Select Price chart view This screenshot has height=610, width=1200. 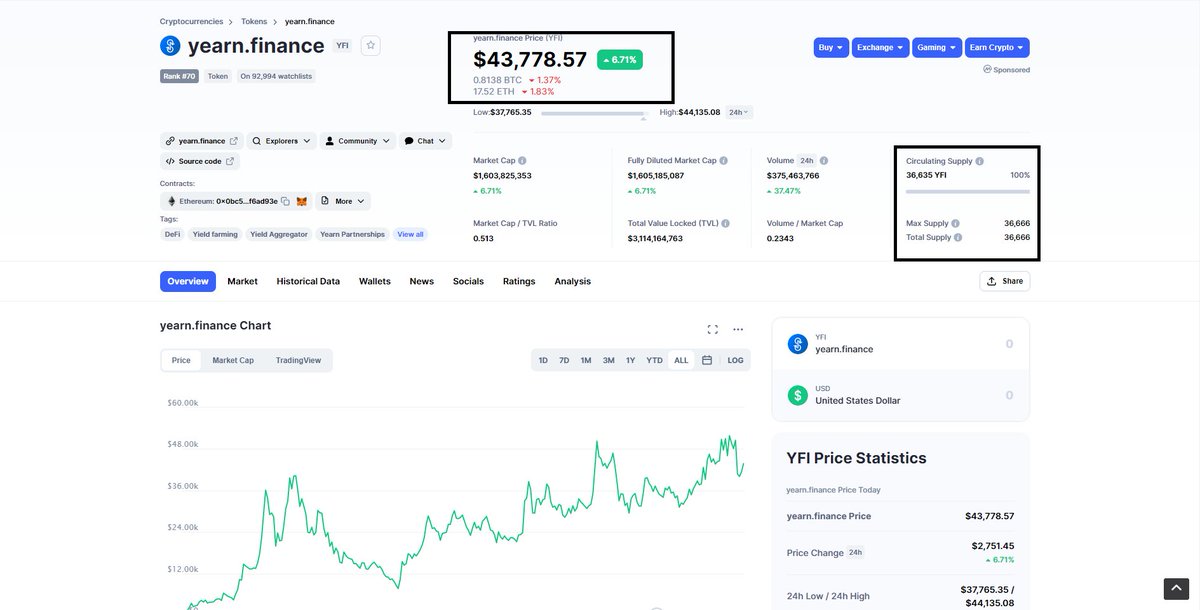click(181, 360)
